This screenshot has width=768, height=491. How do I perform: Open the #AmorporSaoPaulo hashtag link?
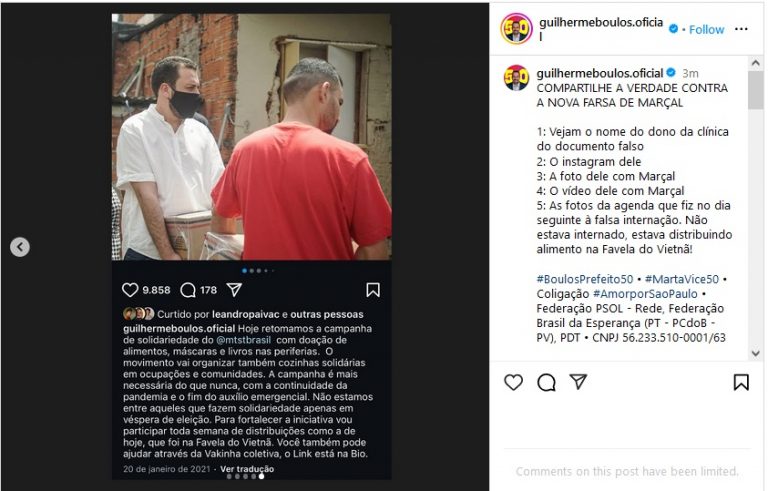[645, 294]
